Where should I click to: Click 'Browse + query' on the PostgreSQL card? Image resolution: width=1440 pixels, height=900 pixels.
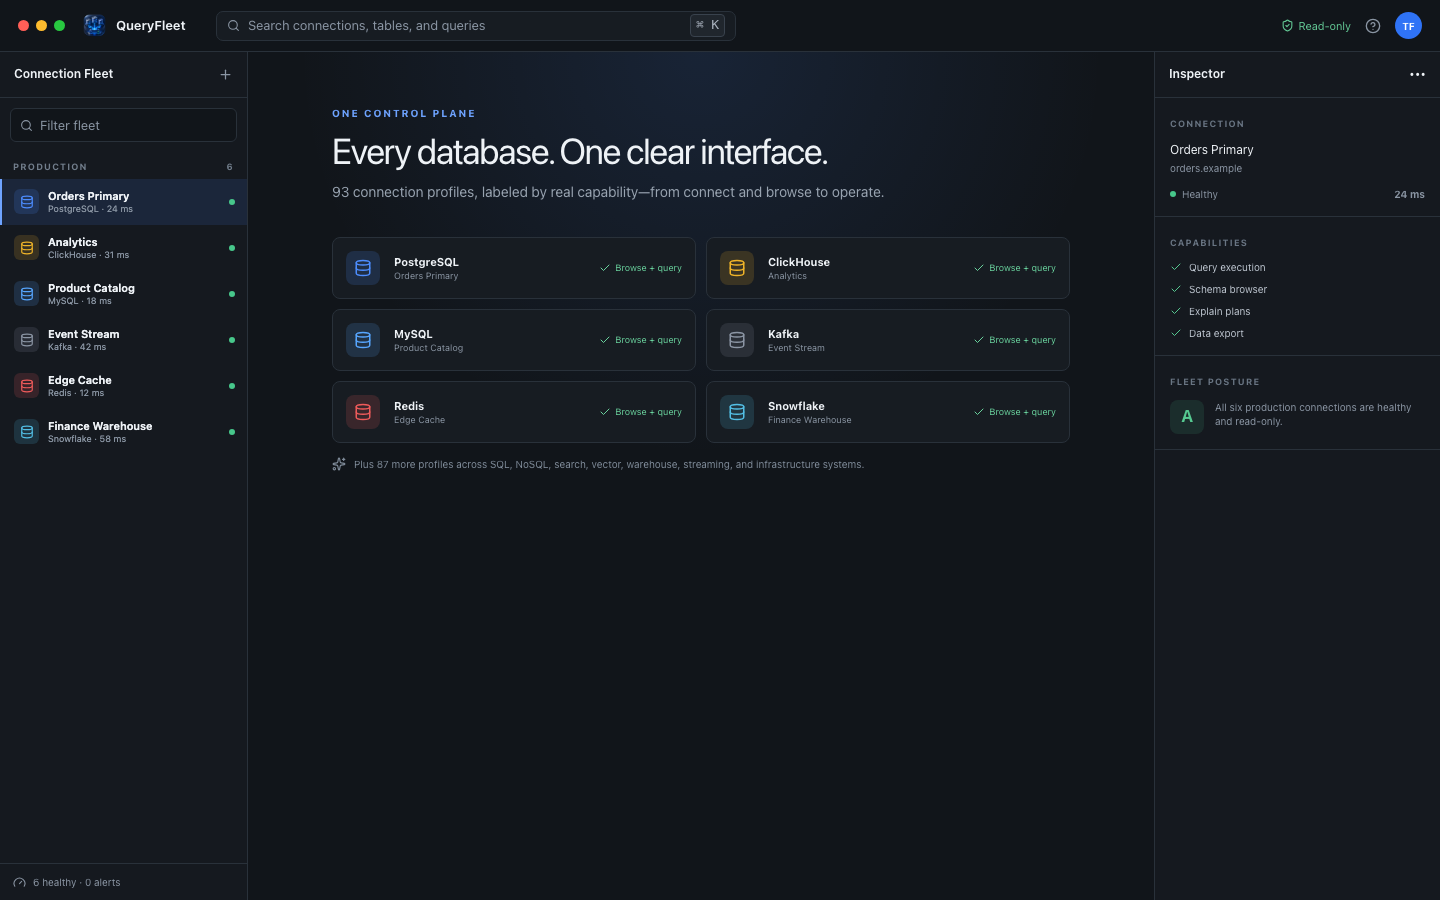(x=641, y=268)
